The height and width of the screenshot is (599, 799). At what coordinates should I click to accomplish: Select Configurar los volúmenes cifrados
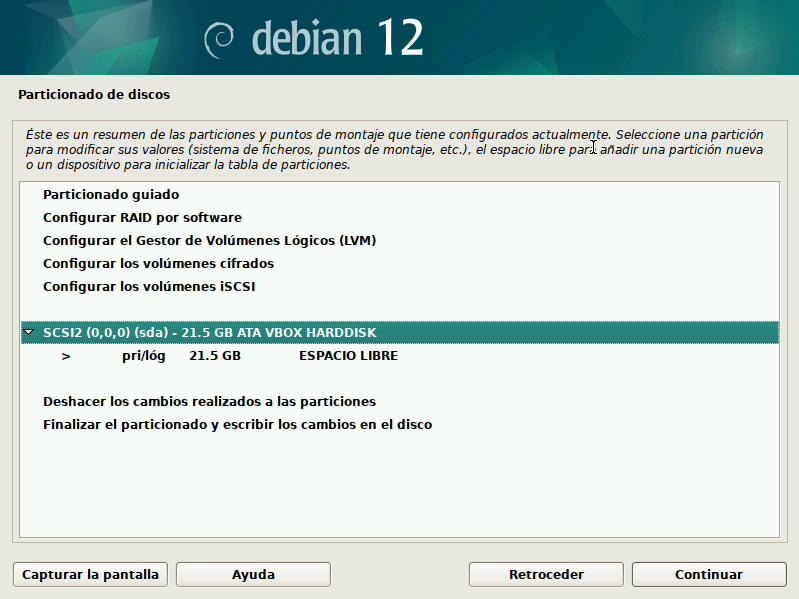coord(158,263)
